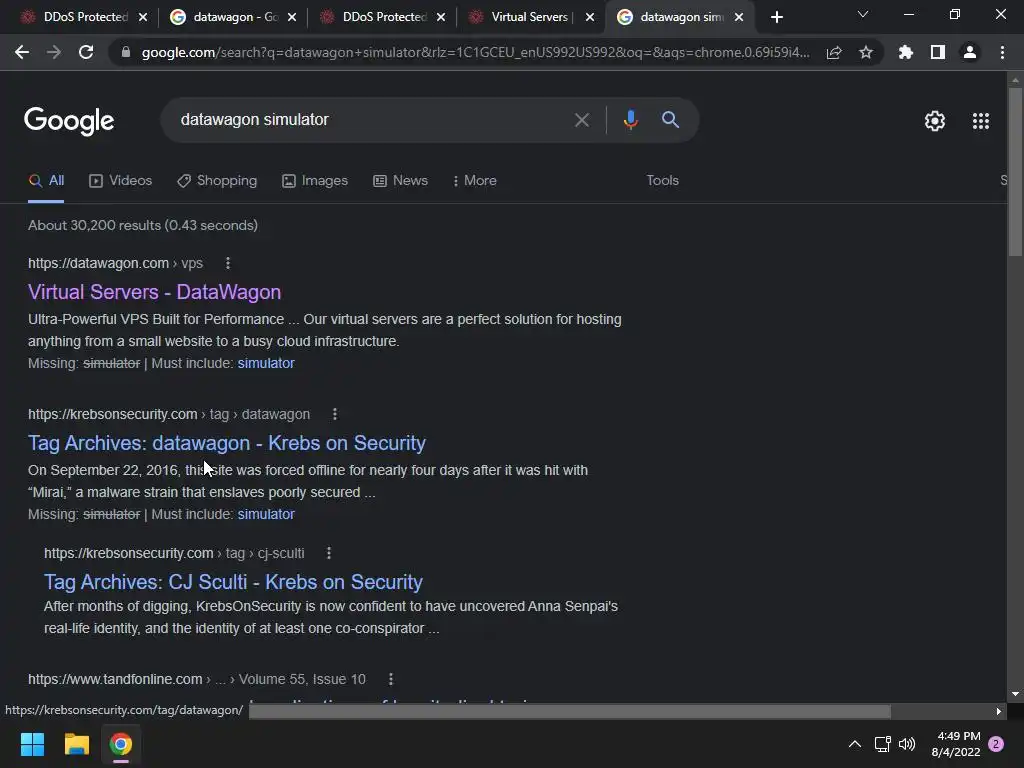Click the browser address bar URL
Image resolution: width=1024 pixels, height=768 pixels.
[475, 52]
